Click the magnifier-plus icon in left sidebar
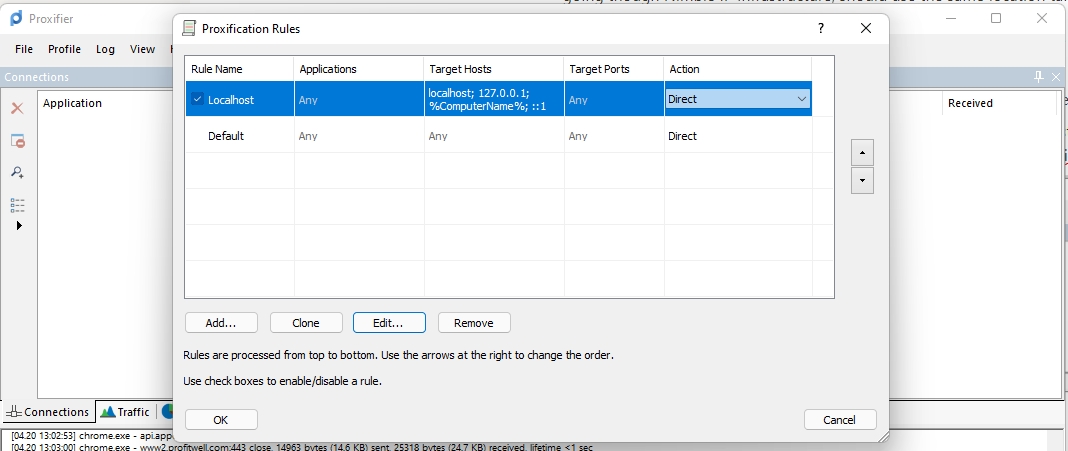This screenshot has width=1068, height=451. [x=17, y=173]
